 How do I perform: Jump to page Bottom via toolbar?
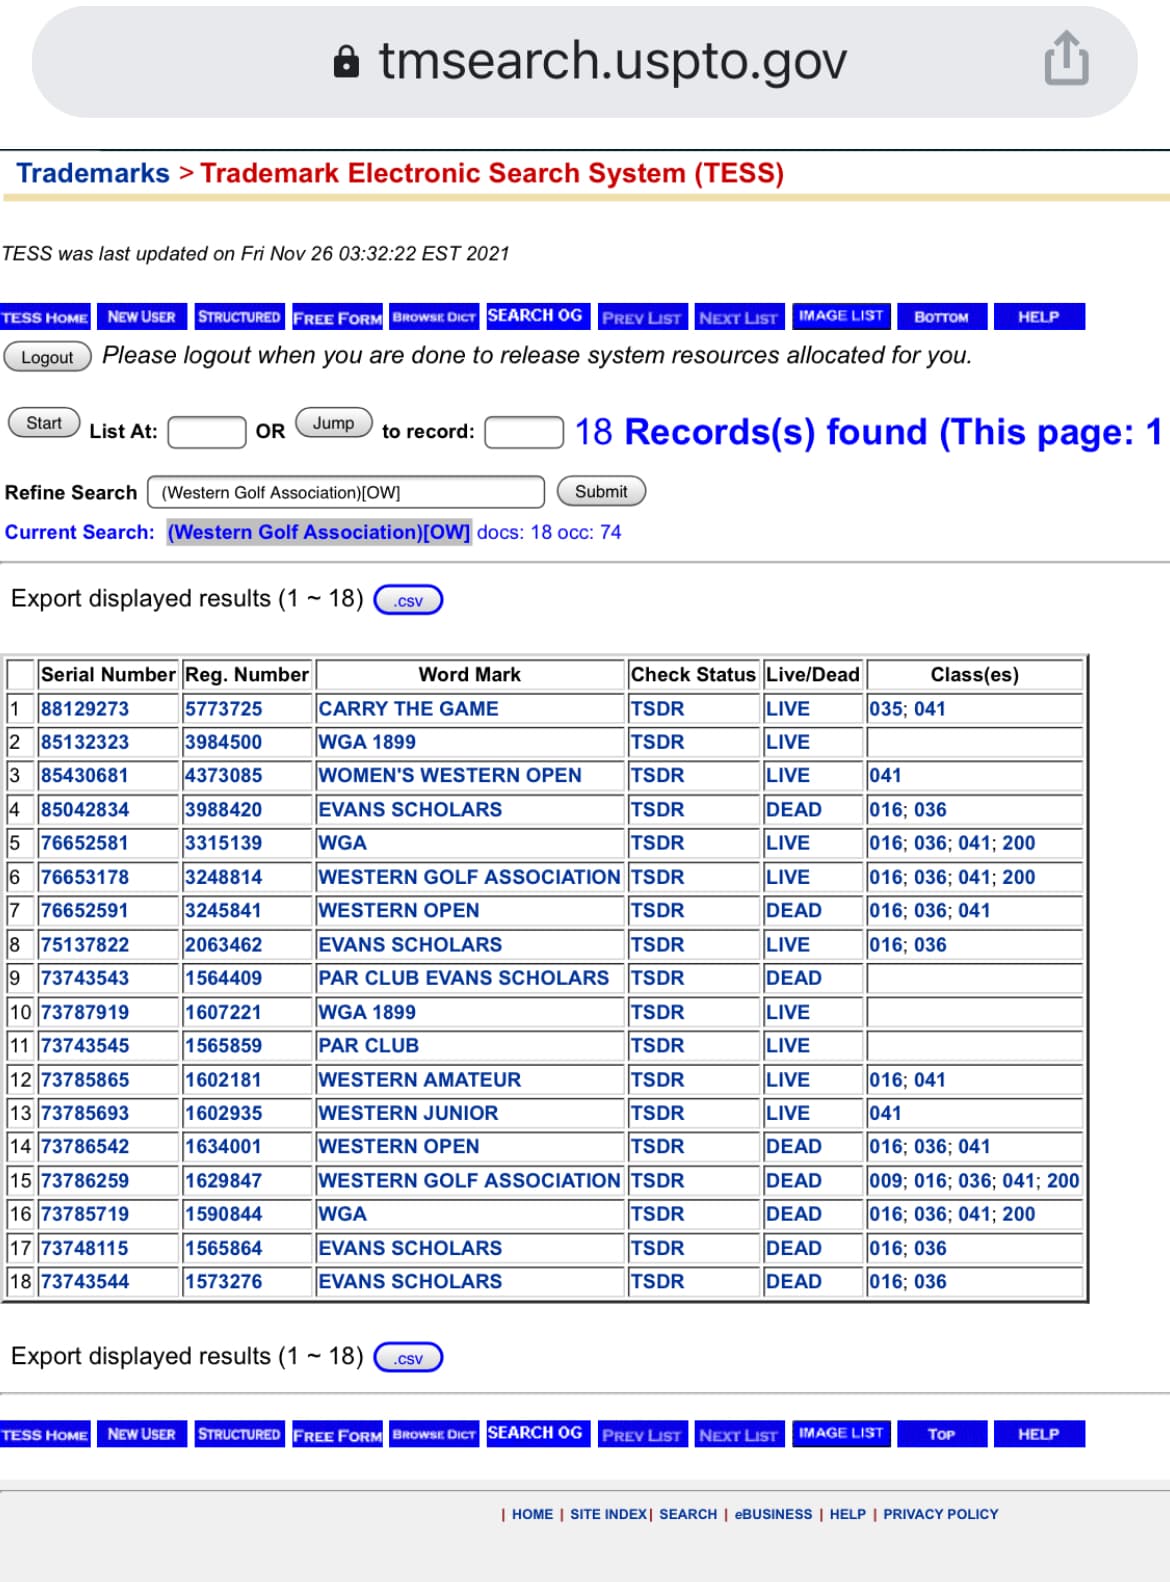pyautogui.click(x=941, y=317)
